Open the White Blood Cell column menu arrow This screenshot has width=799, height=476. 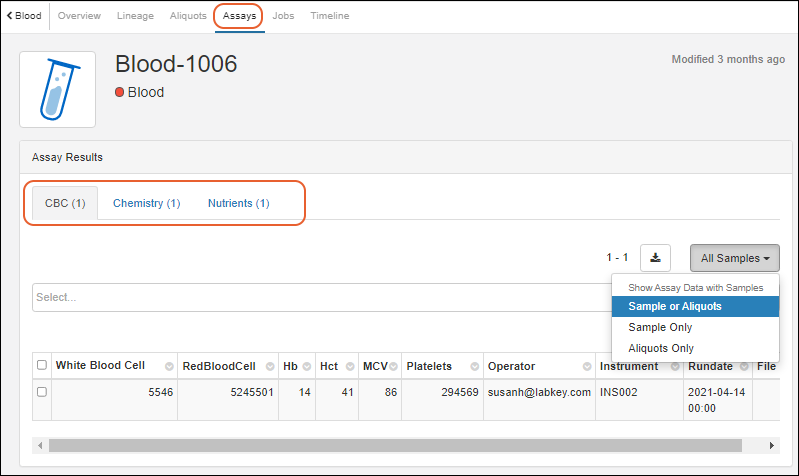pyautogui.click(x=168, y=366)
